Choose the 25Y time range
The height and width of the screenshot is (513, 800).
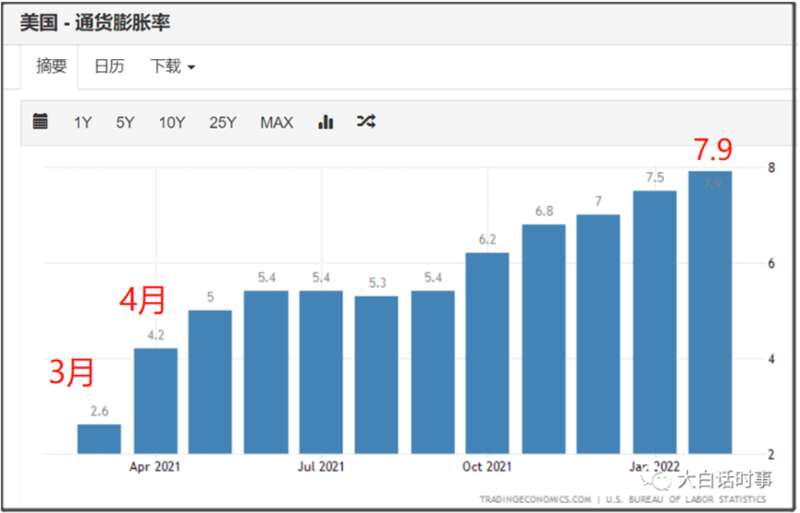click(222, 123)
